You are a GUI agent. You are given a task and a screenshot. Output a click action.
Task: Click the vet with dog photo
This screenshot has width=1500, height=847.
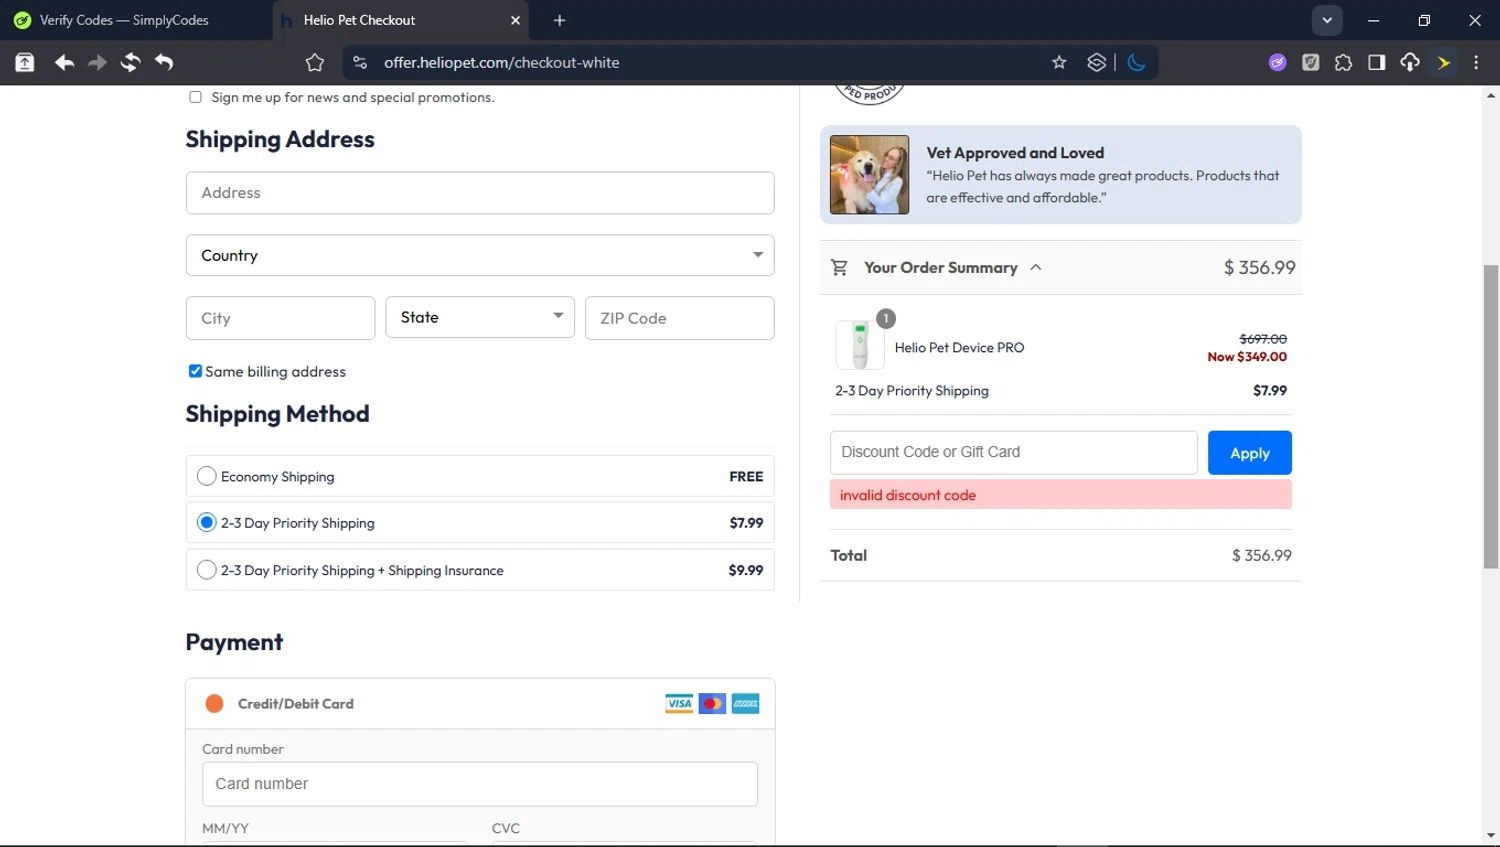[869, 174]
